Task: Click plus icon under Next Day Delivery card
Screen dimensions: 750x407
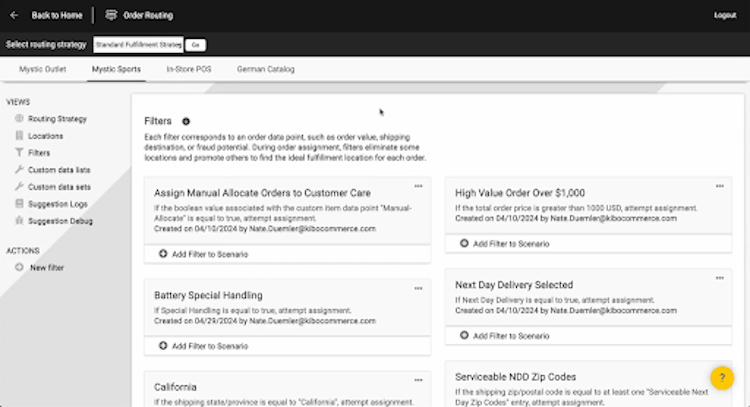Action: pos(464,336)
